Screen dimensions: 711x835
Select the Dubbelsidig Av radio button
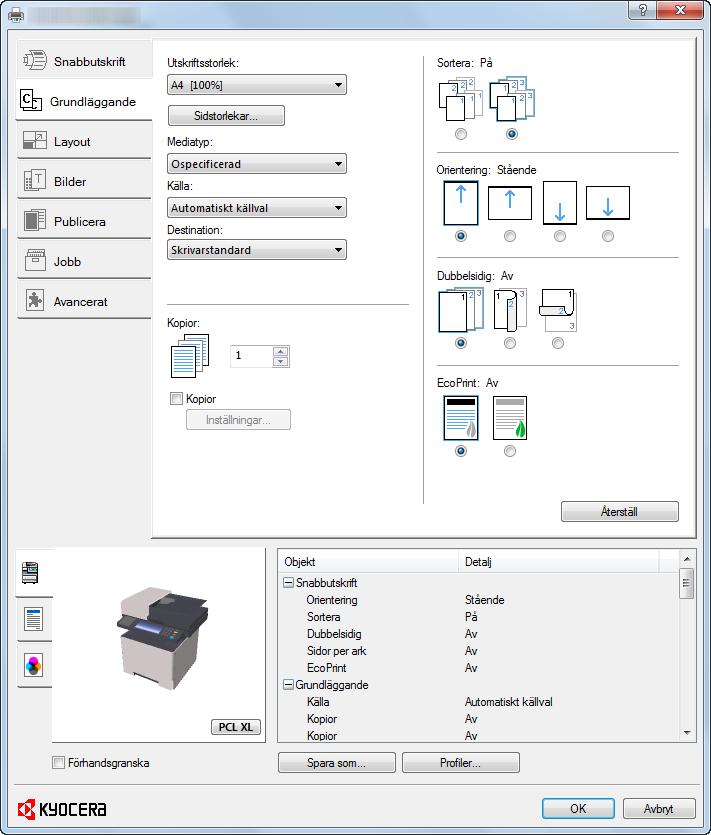[461, 343]
